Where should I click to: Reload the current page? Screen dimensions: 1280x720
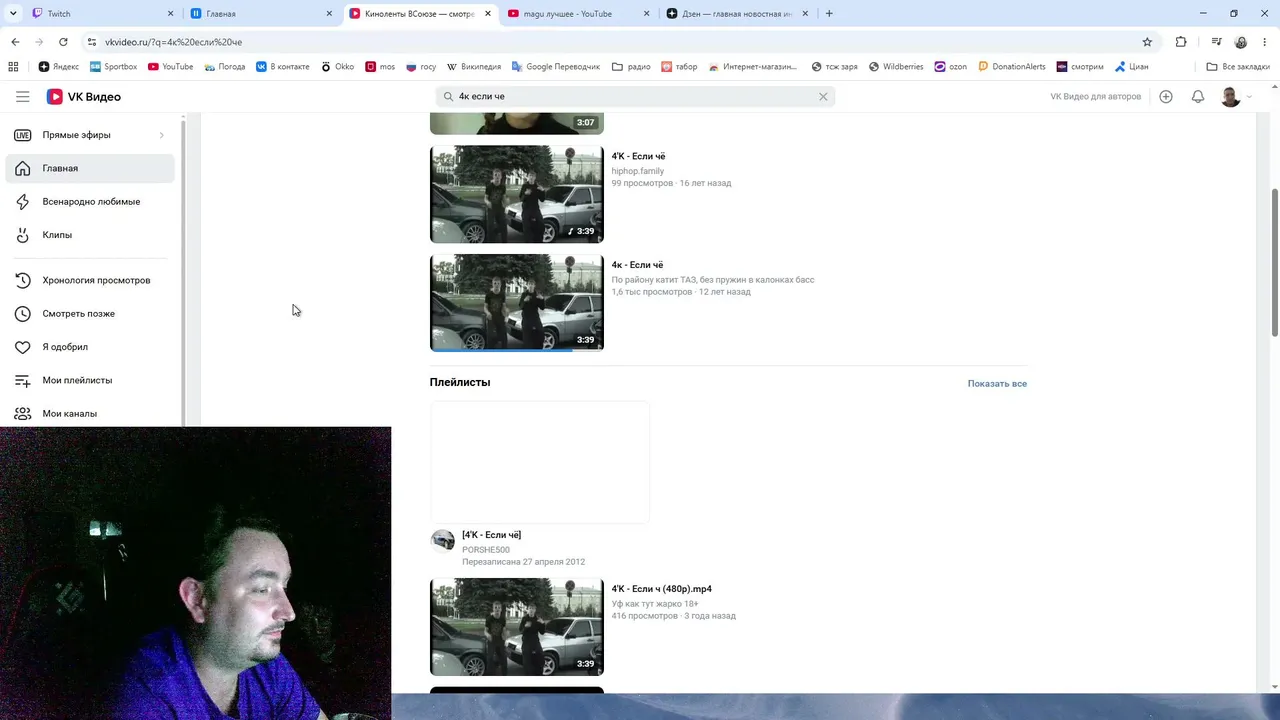pyautogui.click(x=63, y=42)
